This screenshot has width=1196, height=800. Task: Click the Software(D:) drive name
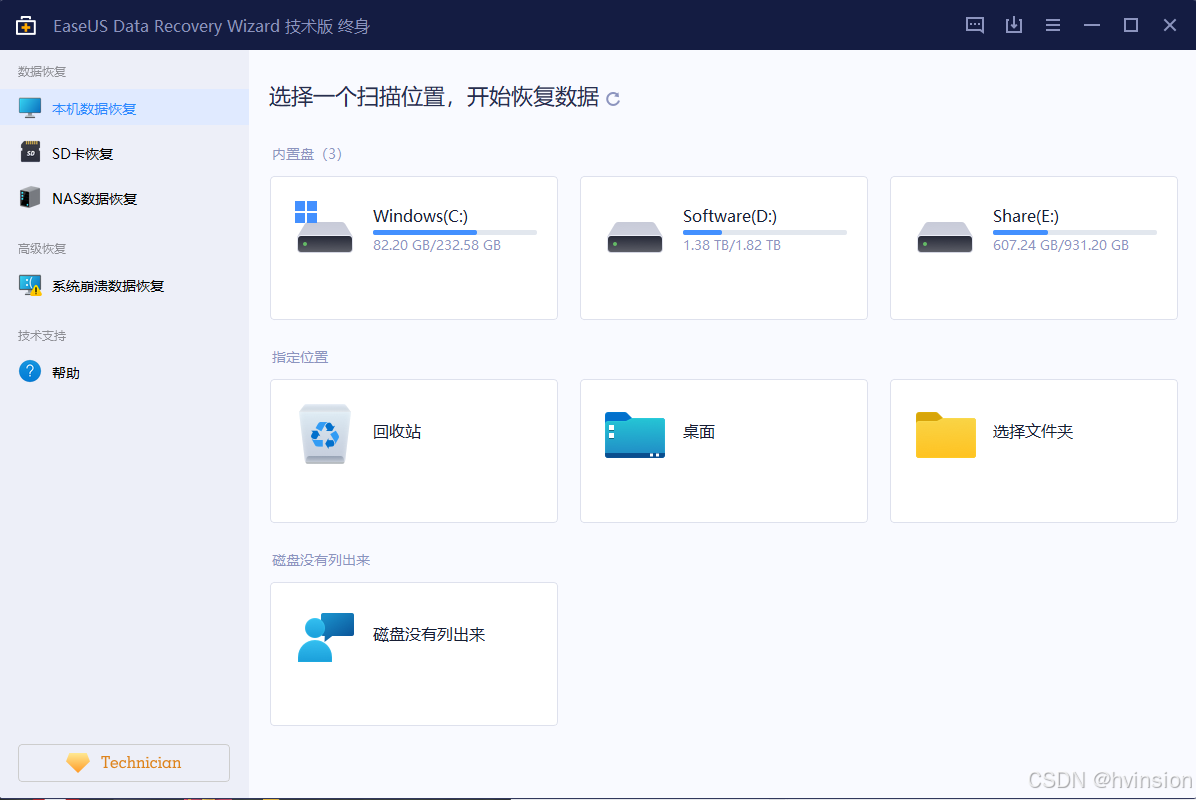[730, 217]
